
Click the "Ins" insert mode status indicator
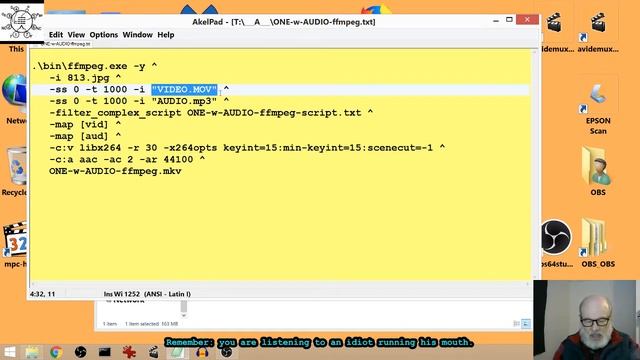107,294
